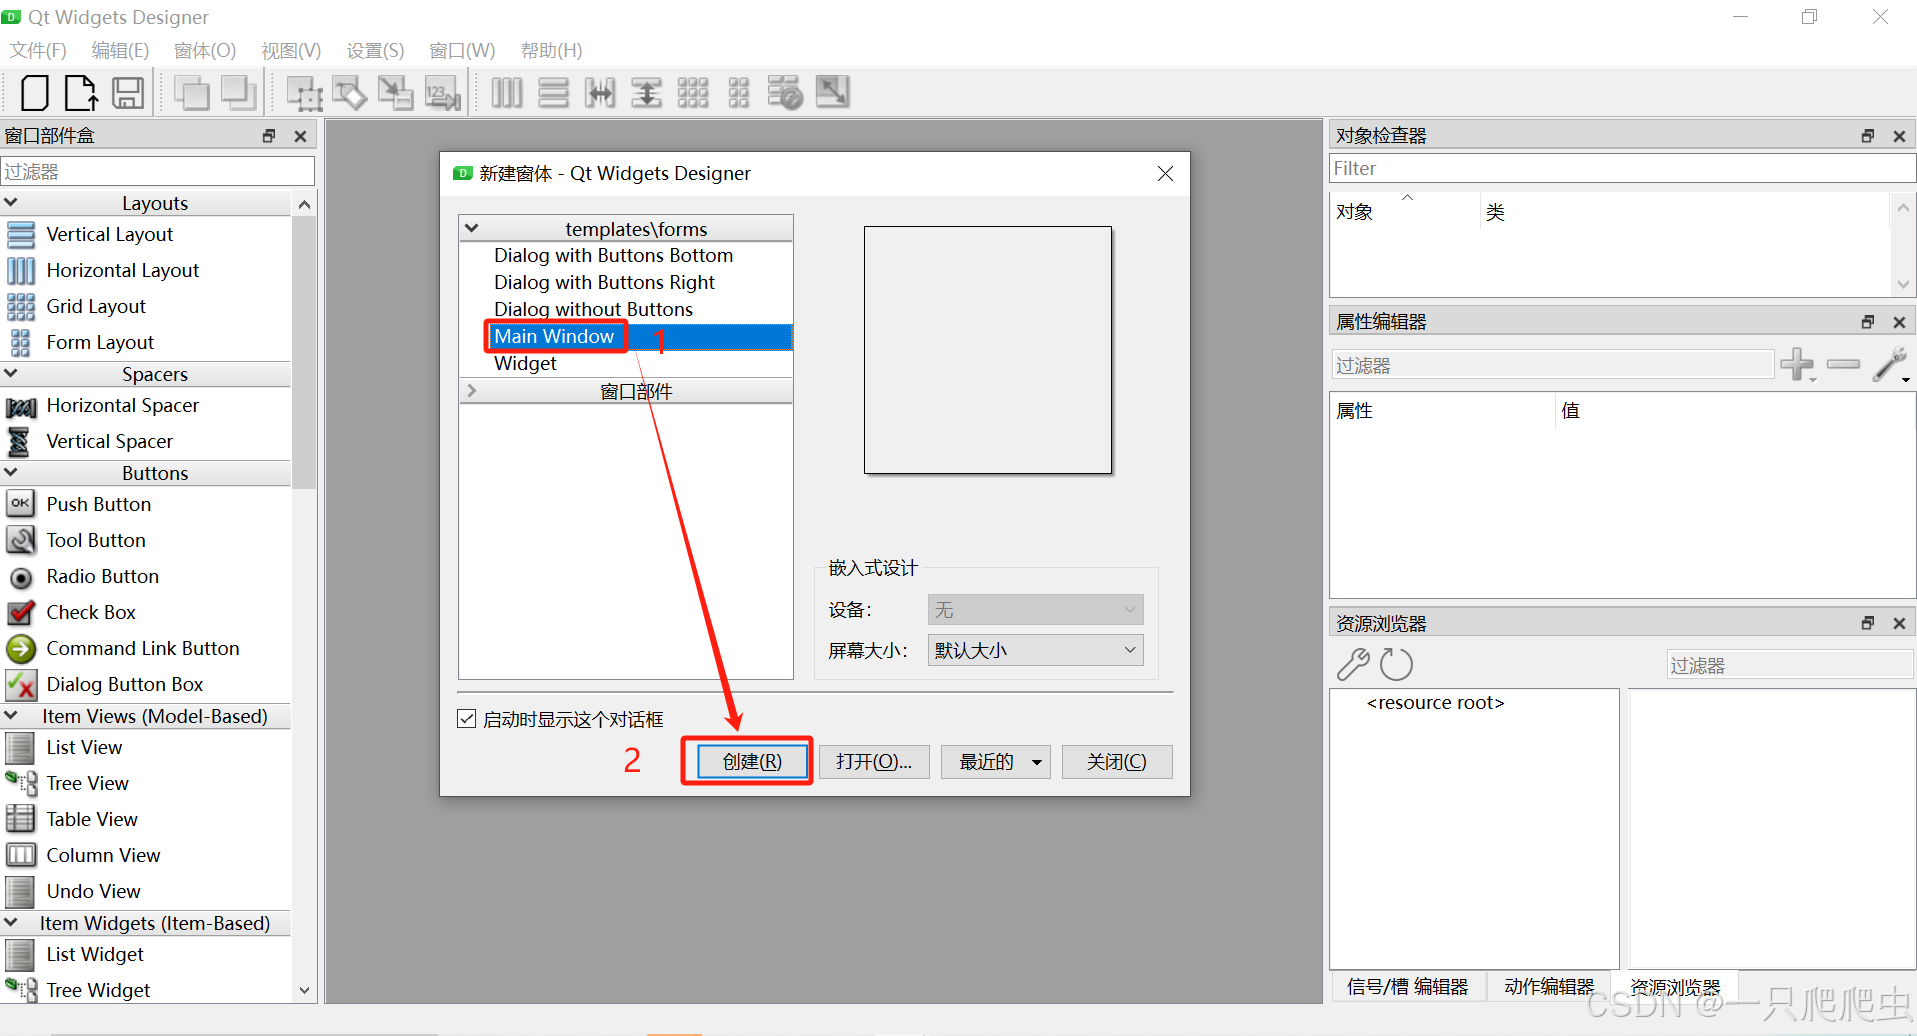This screenshot has height=1036, width=1917.
Task: Apply horizontal splitter layout icon
Action: tap(600, 93)
